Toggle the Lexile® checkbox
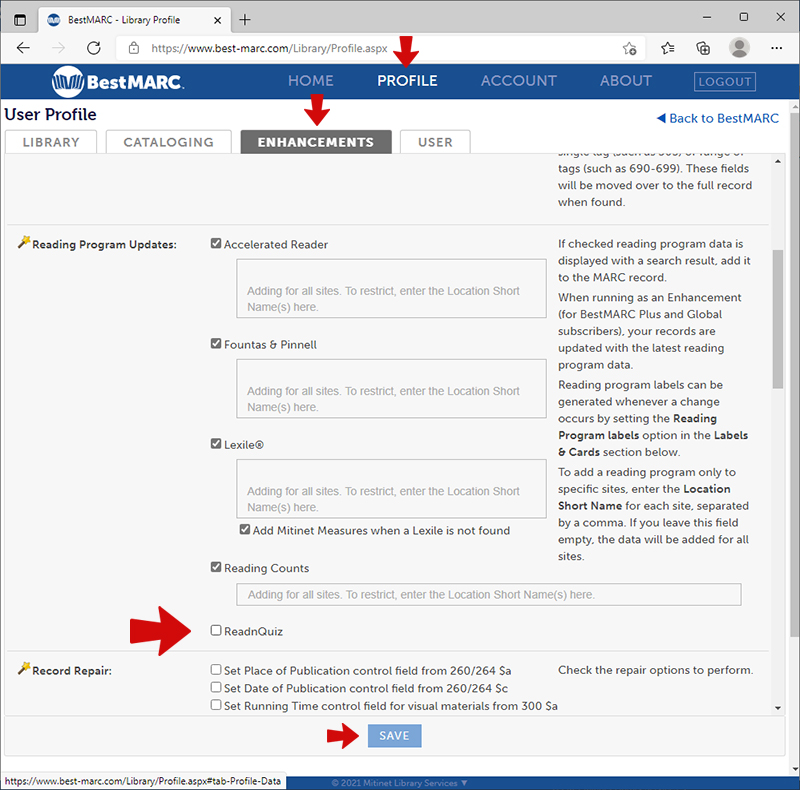800x790 pixels. pos(216,443)
